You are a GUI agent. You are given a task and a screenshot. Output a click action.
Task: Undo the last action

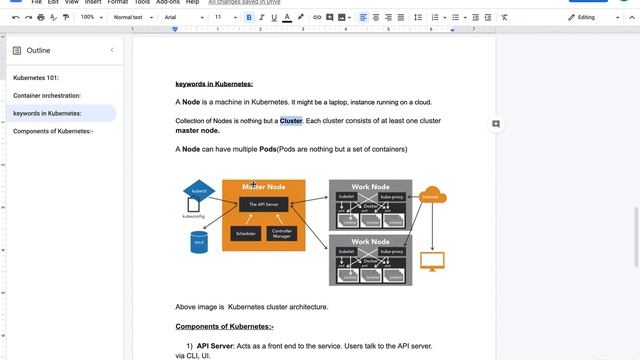16,18
